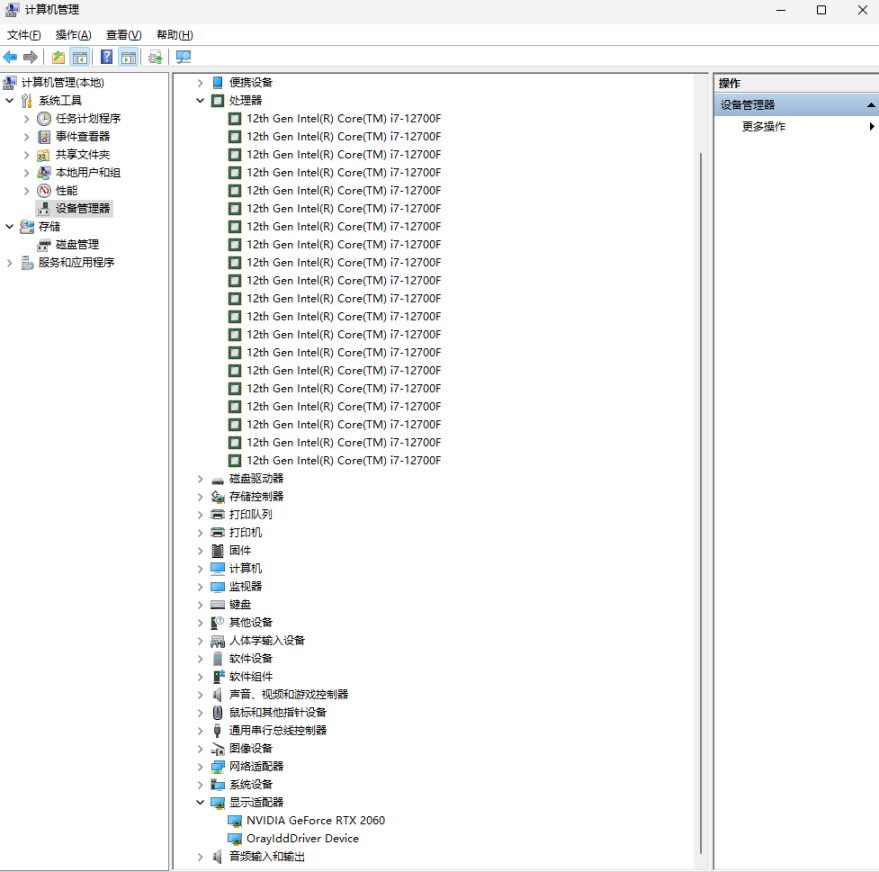Click the 事件查看器 icon
The image size is (879, 872).
[44, 136]
